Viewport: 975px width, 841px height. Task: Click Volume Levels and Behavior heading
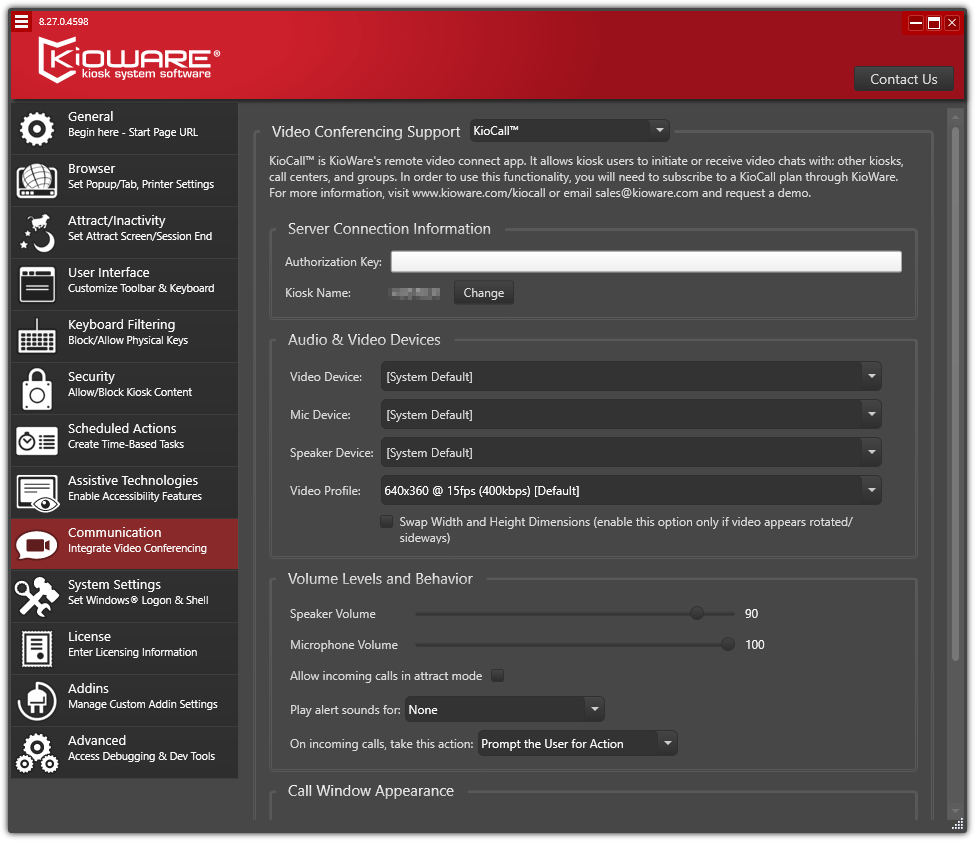[380, 579]
